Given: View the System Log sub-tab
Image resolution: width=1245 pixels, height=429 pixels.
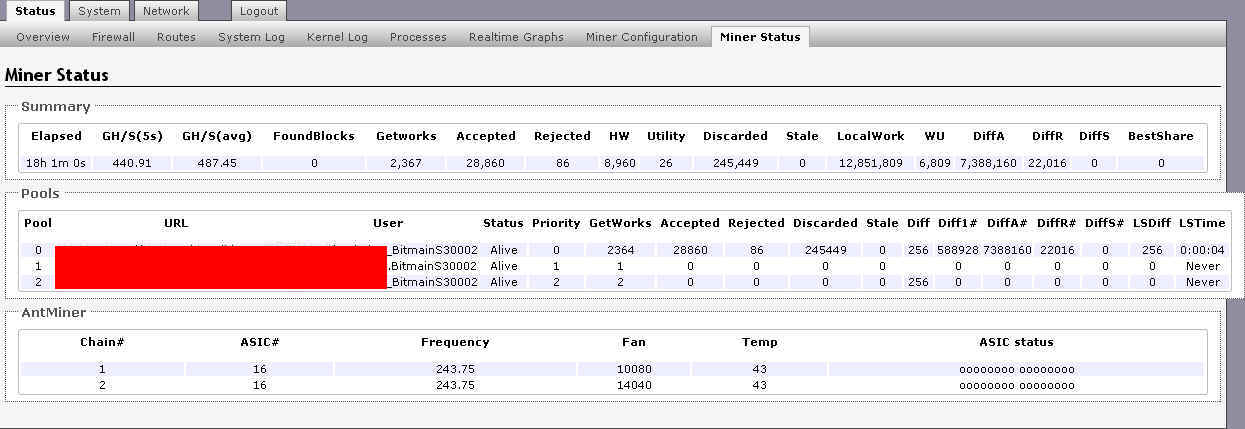Looking at the screenshot, I should (251, 37).
